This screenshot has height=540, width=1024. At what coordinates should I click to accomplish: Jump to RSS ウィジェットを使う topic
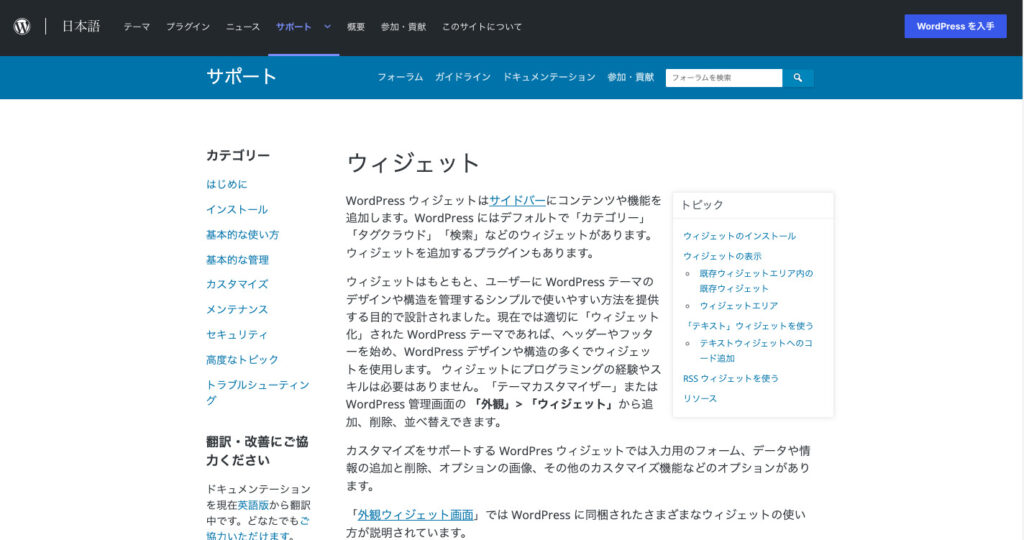731,378
